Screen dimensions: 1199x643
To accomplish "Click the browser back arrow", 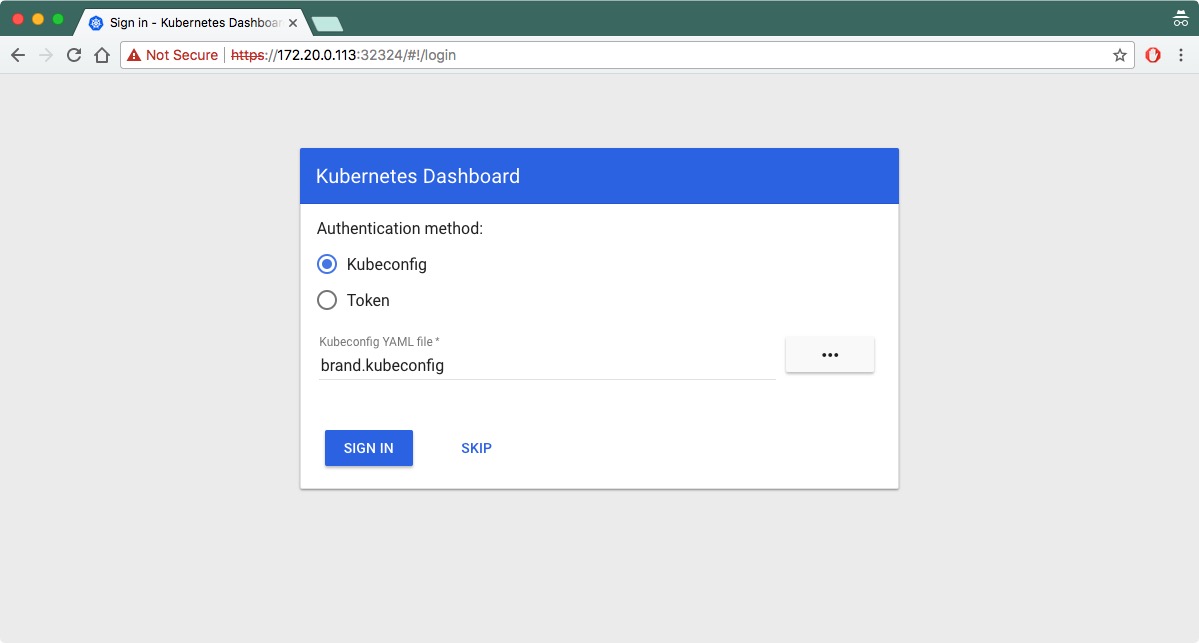I will click(x=17, y=55).
